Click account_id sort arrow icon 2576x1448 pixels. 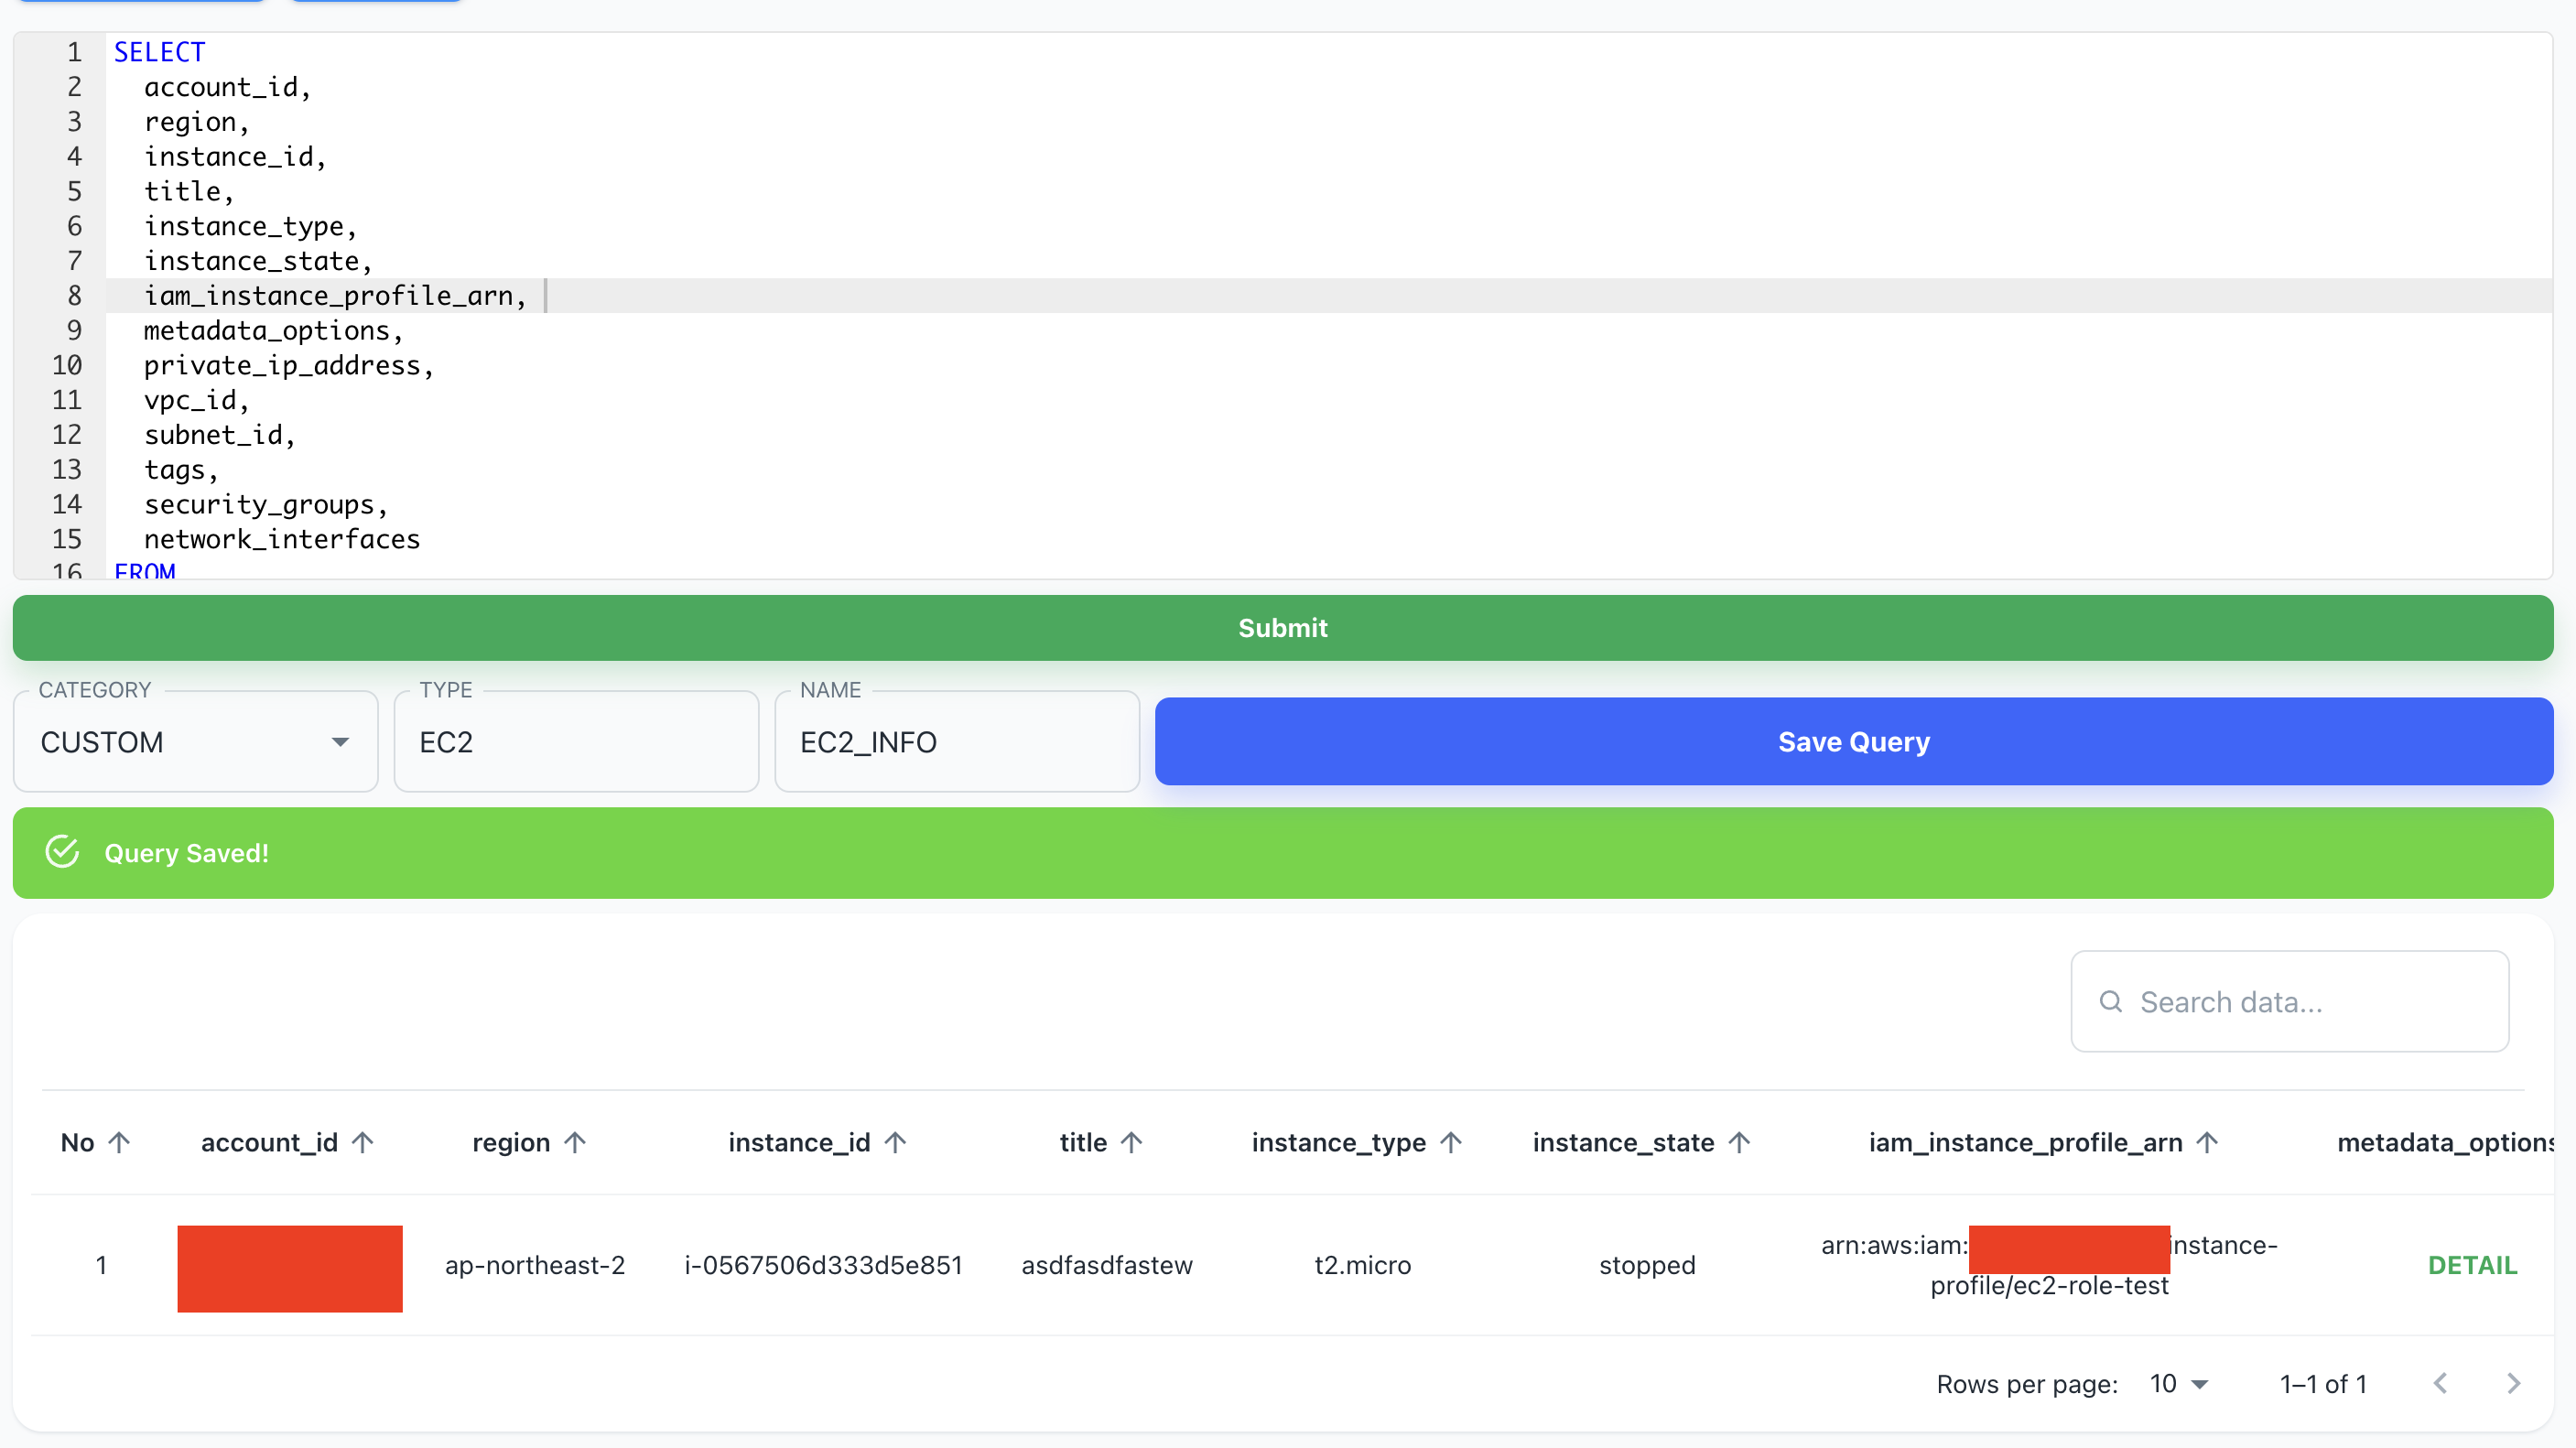coord(363,1142)
